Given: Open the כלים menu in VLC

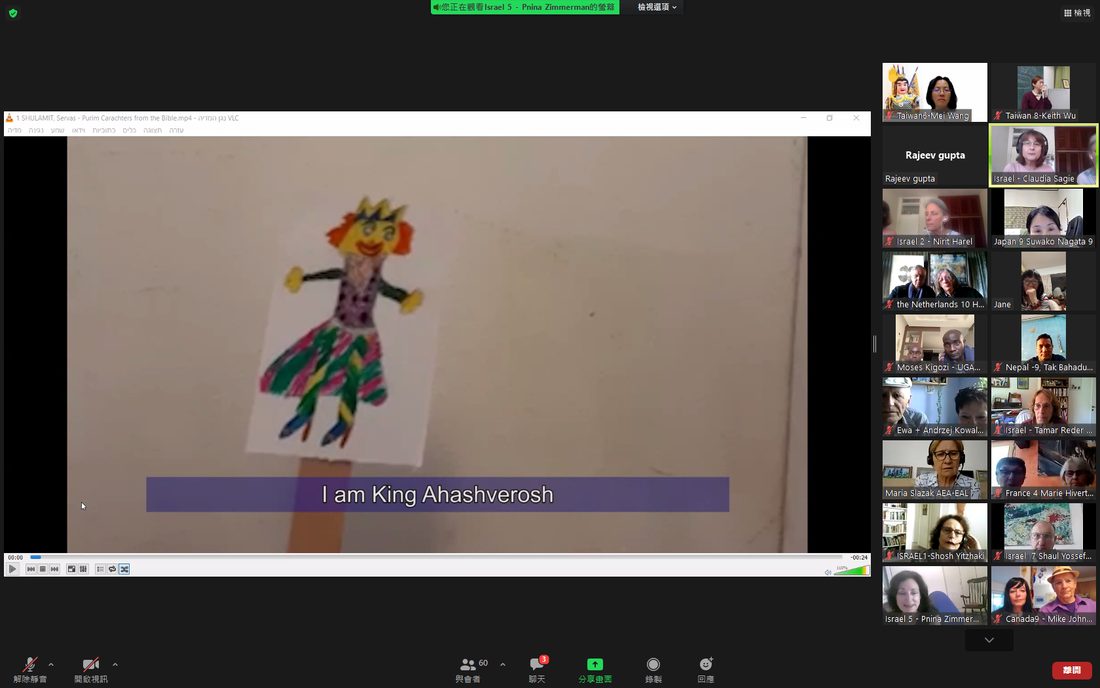Looking at the screenshot, I should [x=130, y=130].
